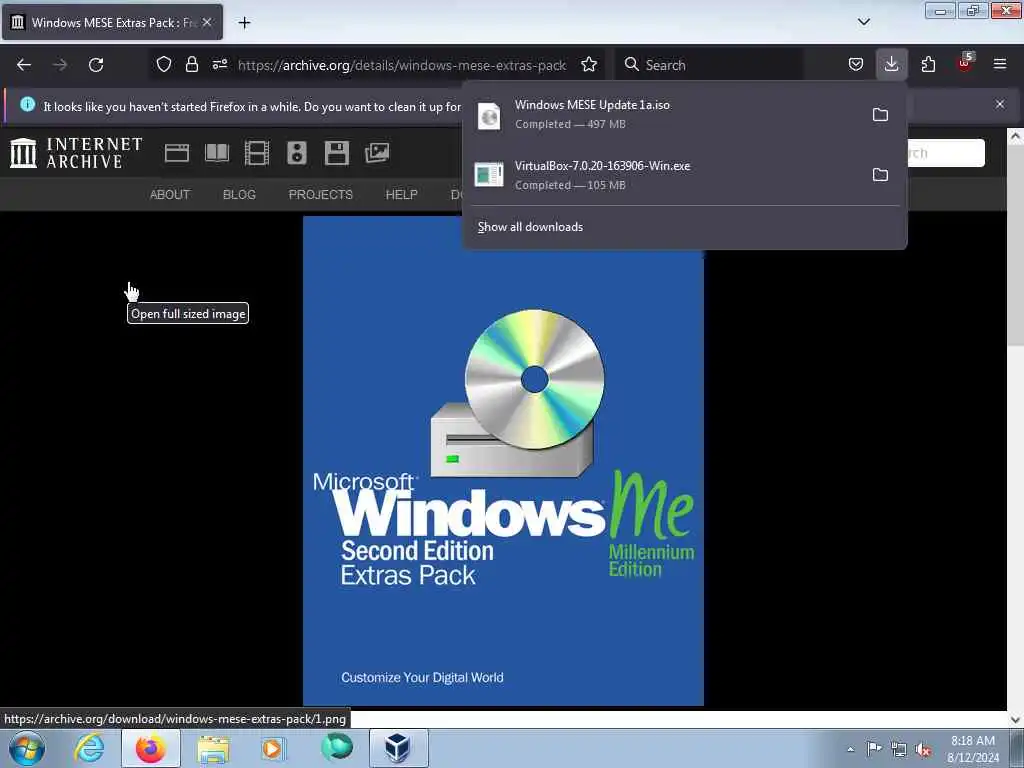This screenshot has width=1024, height=768.
Task: Select the Windows MESE Extras Pack tab
Action: click(x=112, y=22)
